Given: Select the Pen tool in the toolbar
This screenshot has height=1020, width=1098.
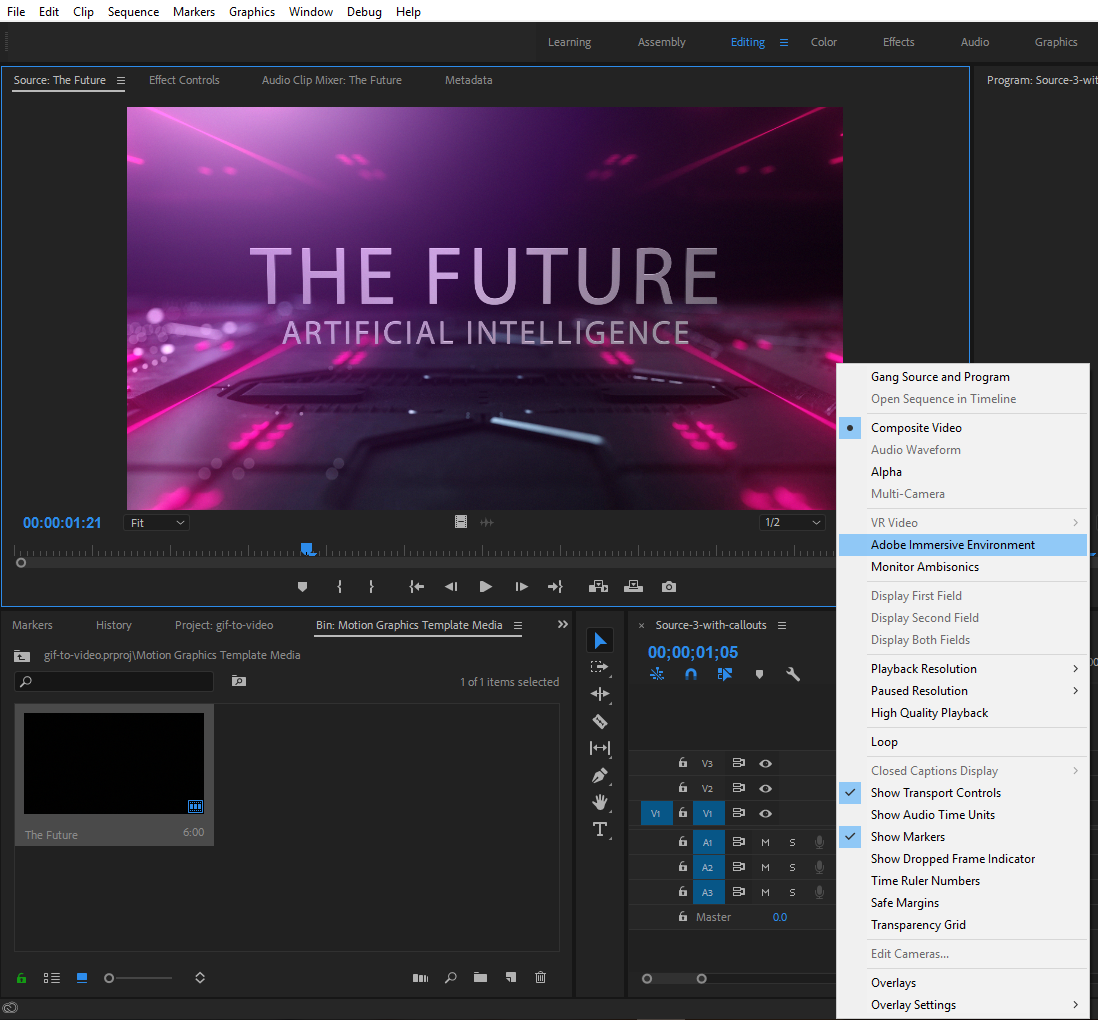Looking at the screenshot, I should tap(600, 775).
